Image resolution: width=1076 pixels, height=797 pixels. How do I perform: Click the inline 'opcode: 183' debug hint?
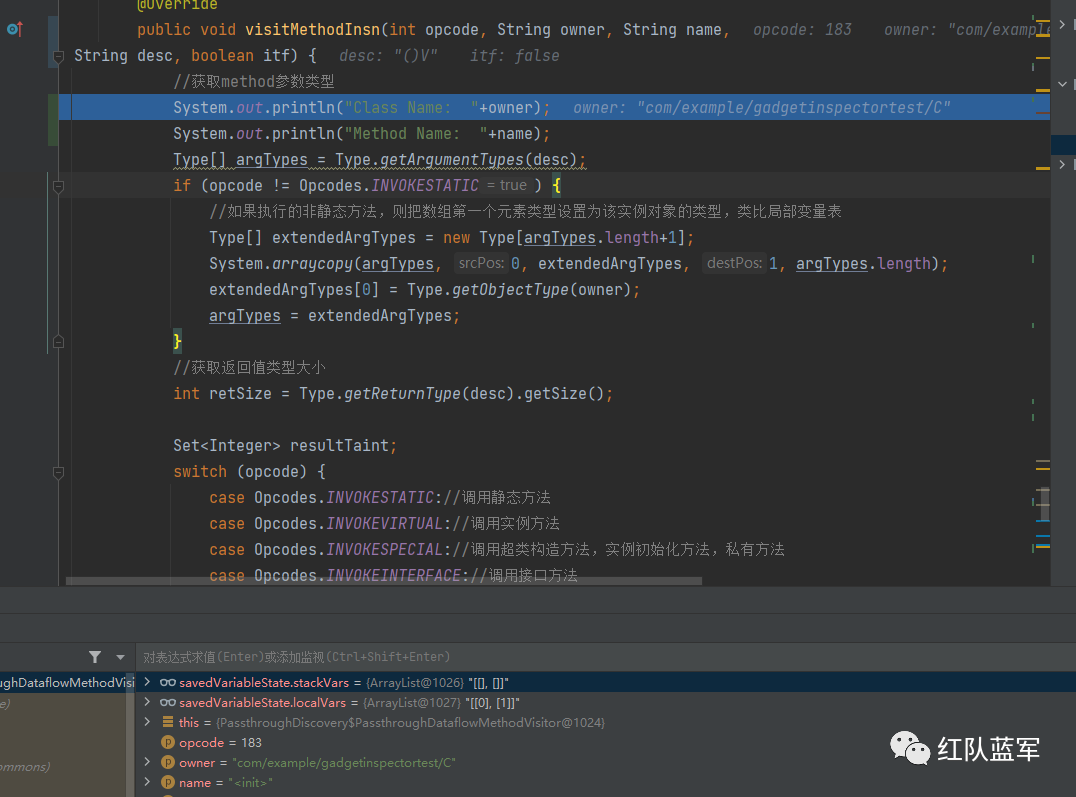click(x=802, y=30)
